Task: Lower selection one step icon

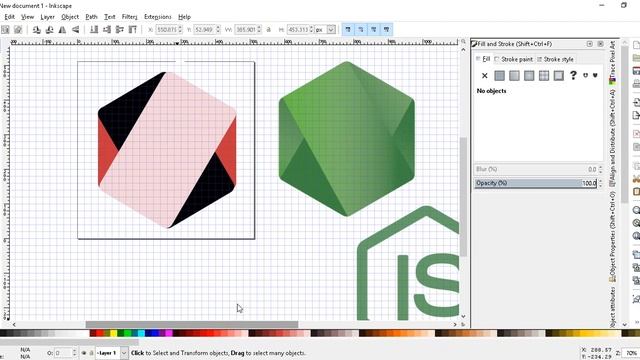Action: (107, 29)
